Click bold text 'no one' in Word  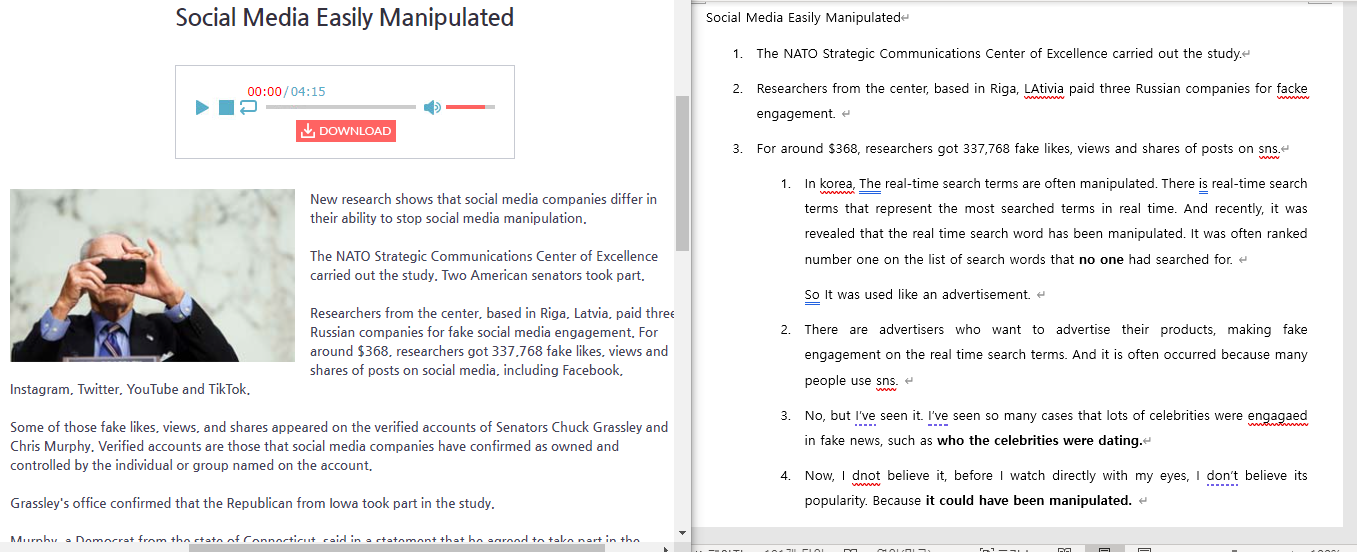click(x=1101, y=259)
